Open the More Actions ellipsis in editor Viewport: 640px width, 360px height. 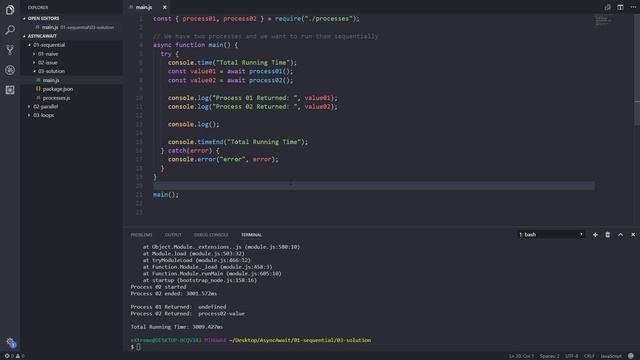633,7
